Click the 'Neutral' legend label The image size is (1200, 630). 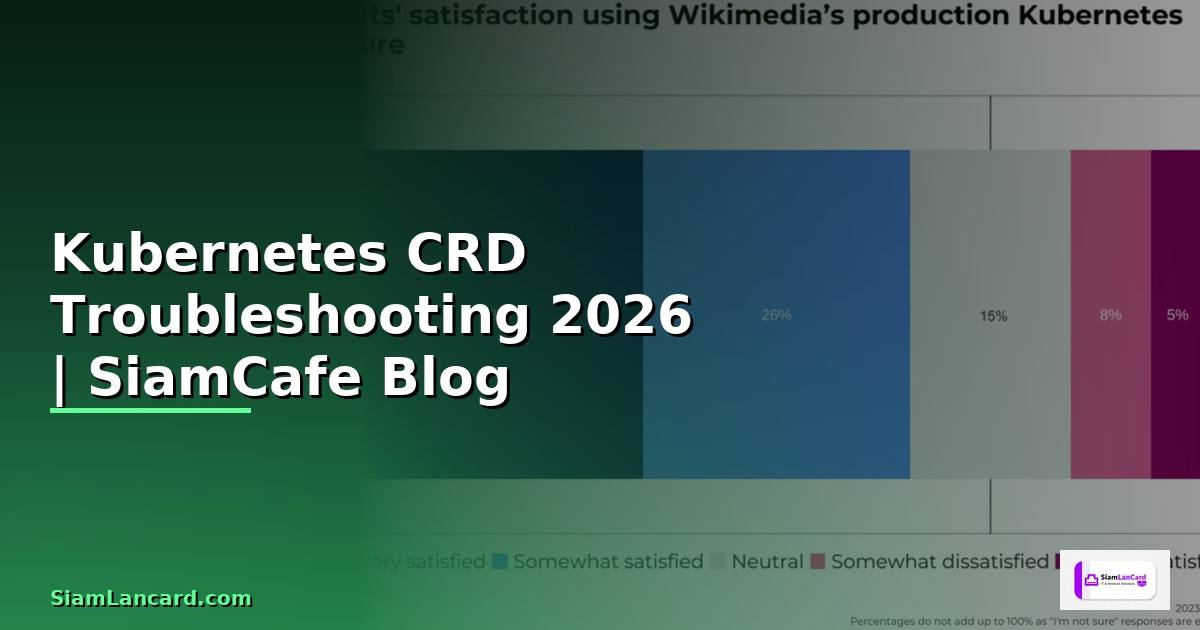tap(767, 562)
